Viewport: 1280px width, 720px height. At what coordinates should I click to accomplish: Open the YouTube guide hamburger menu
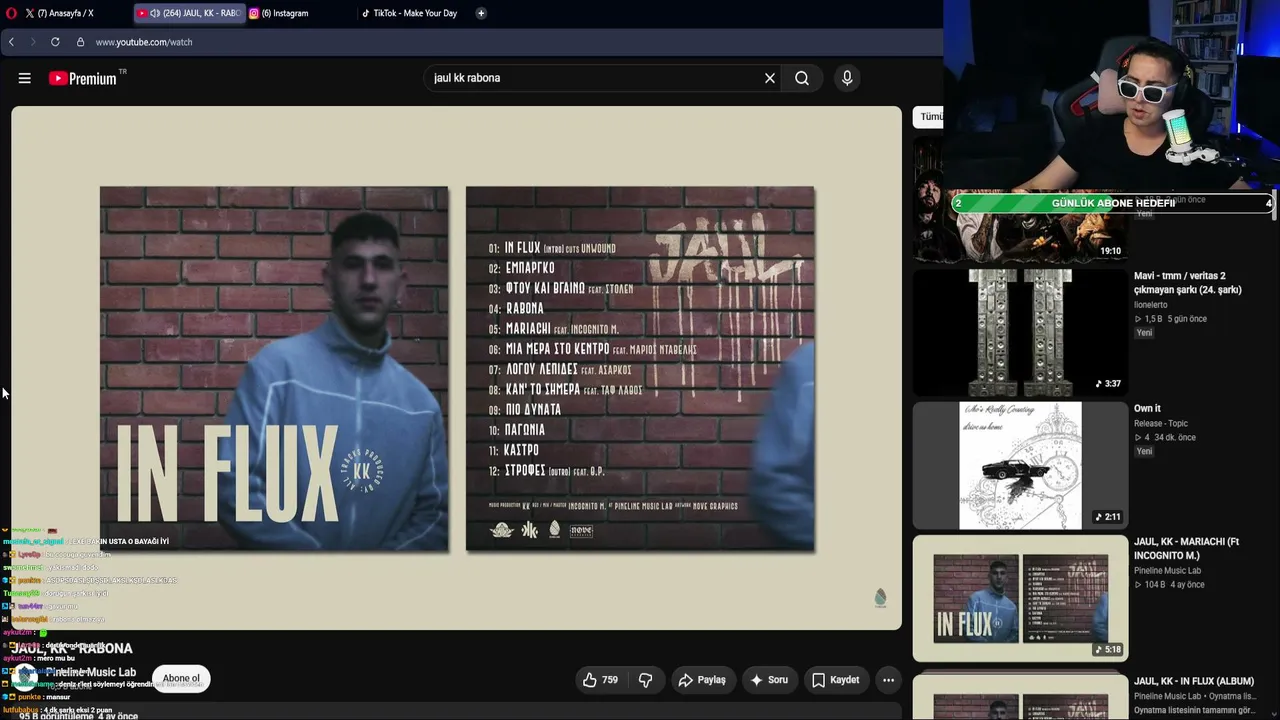pyautogui.click(x=25, y=78)
